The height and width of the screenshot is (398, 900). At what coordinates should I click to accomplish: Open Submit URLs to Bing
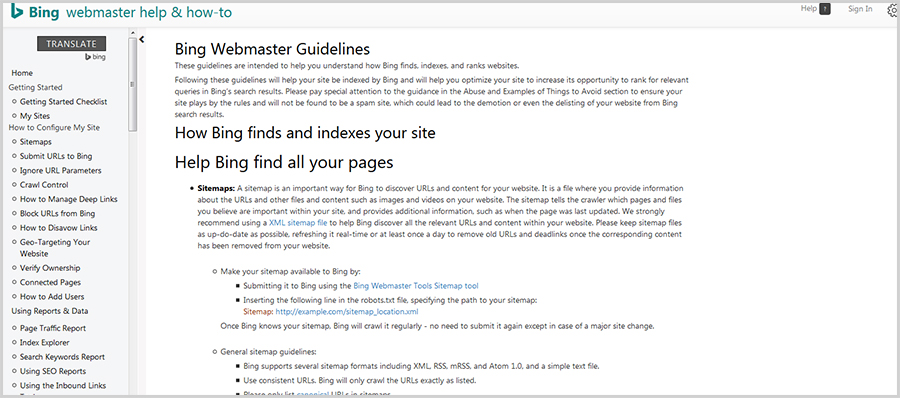click(56, 156)
